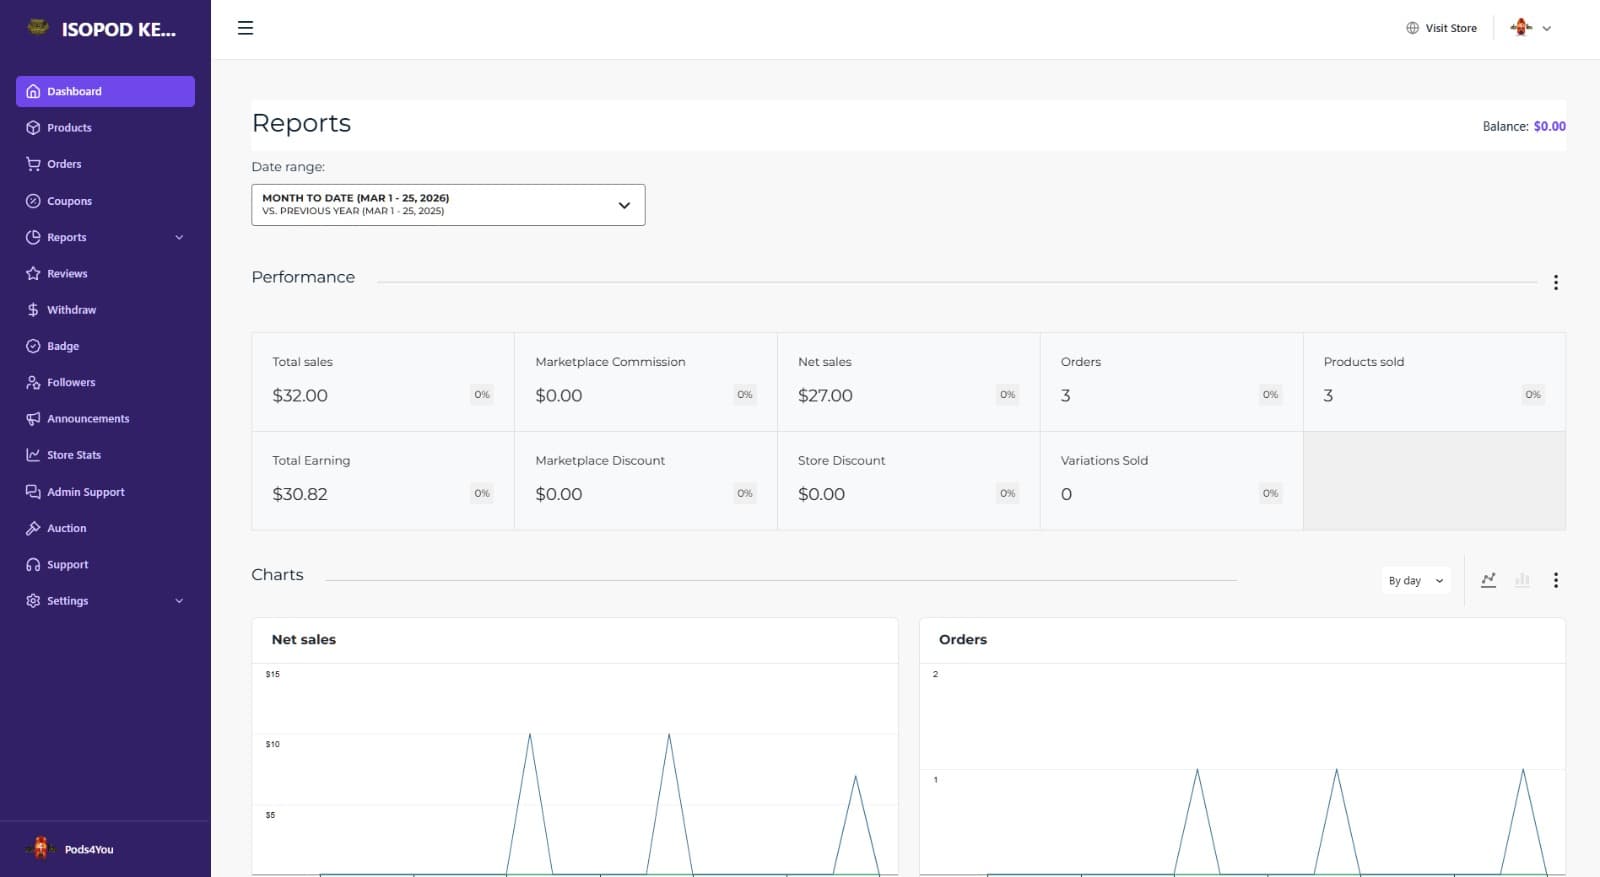
Task: Open the Orders cart icon
Action: click(x=33, y=164)
